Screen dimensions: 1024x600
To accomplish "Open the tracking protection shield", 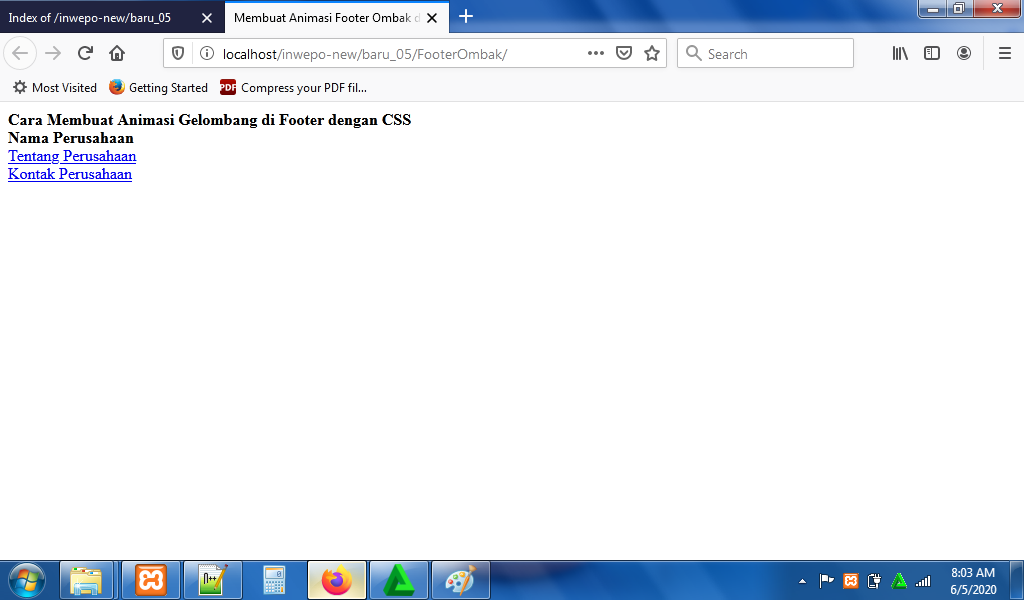I will pos(178,54).
